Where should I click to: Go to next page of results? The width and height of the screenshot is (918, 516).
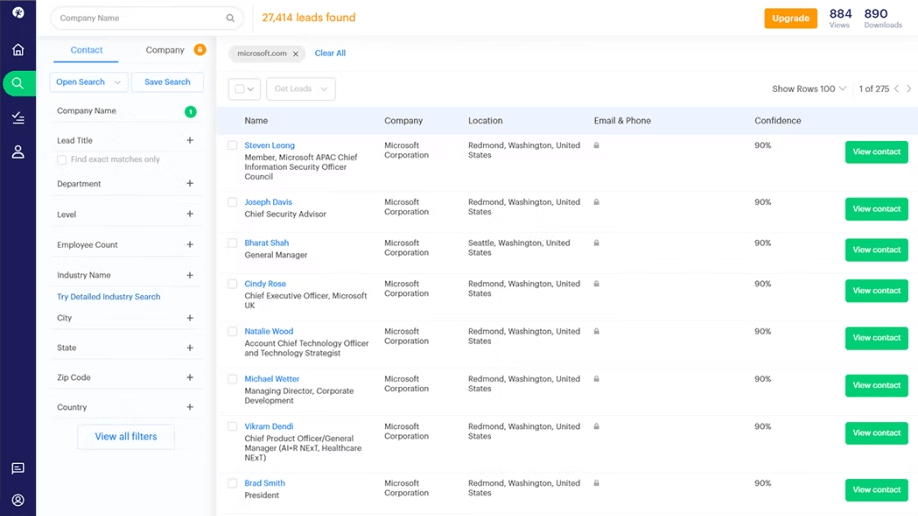point(908,89)
